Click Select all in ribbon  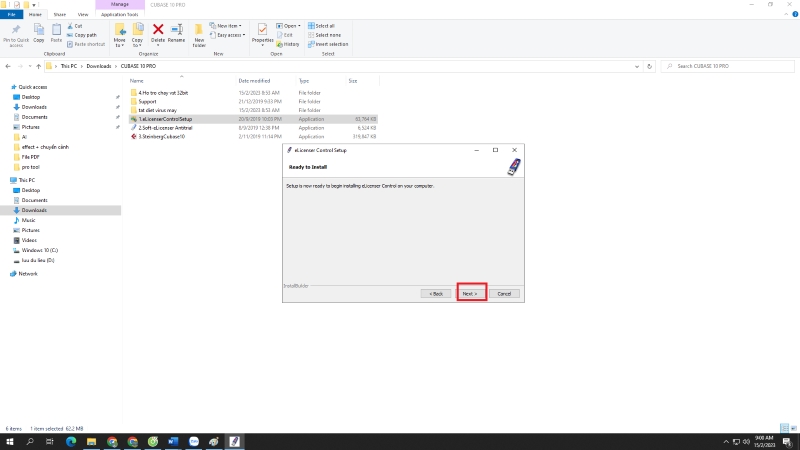pyautogui.click(x=321, y=26)
